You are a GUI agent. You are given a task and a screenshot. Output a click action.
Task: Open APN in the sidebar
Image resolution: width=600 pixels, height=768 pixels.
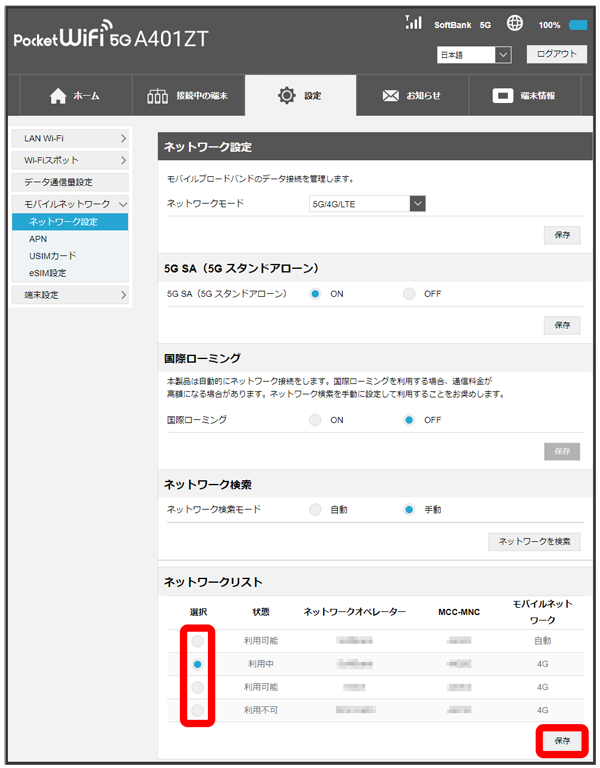[x=38, y=239]
